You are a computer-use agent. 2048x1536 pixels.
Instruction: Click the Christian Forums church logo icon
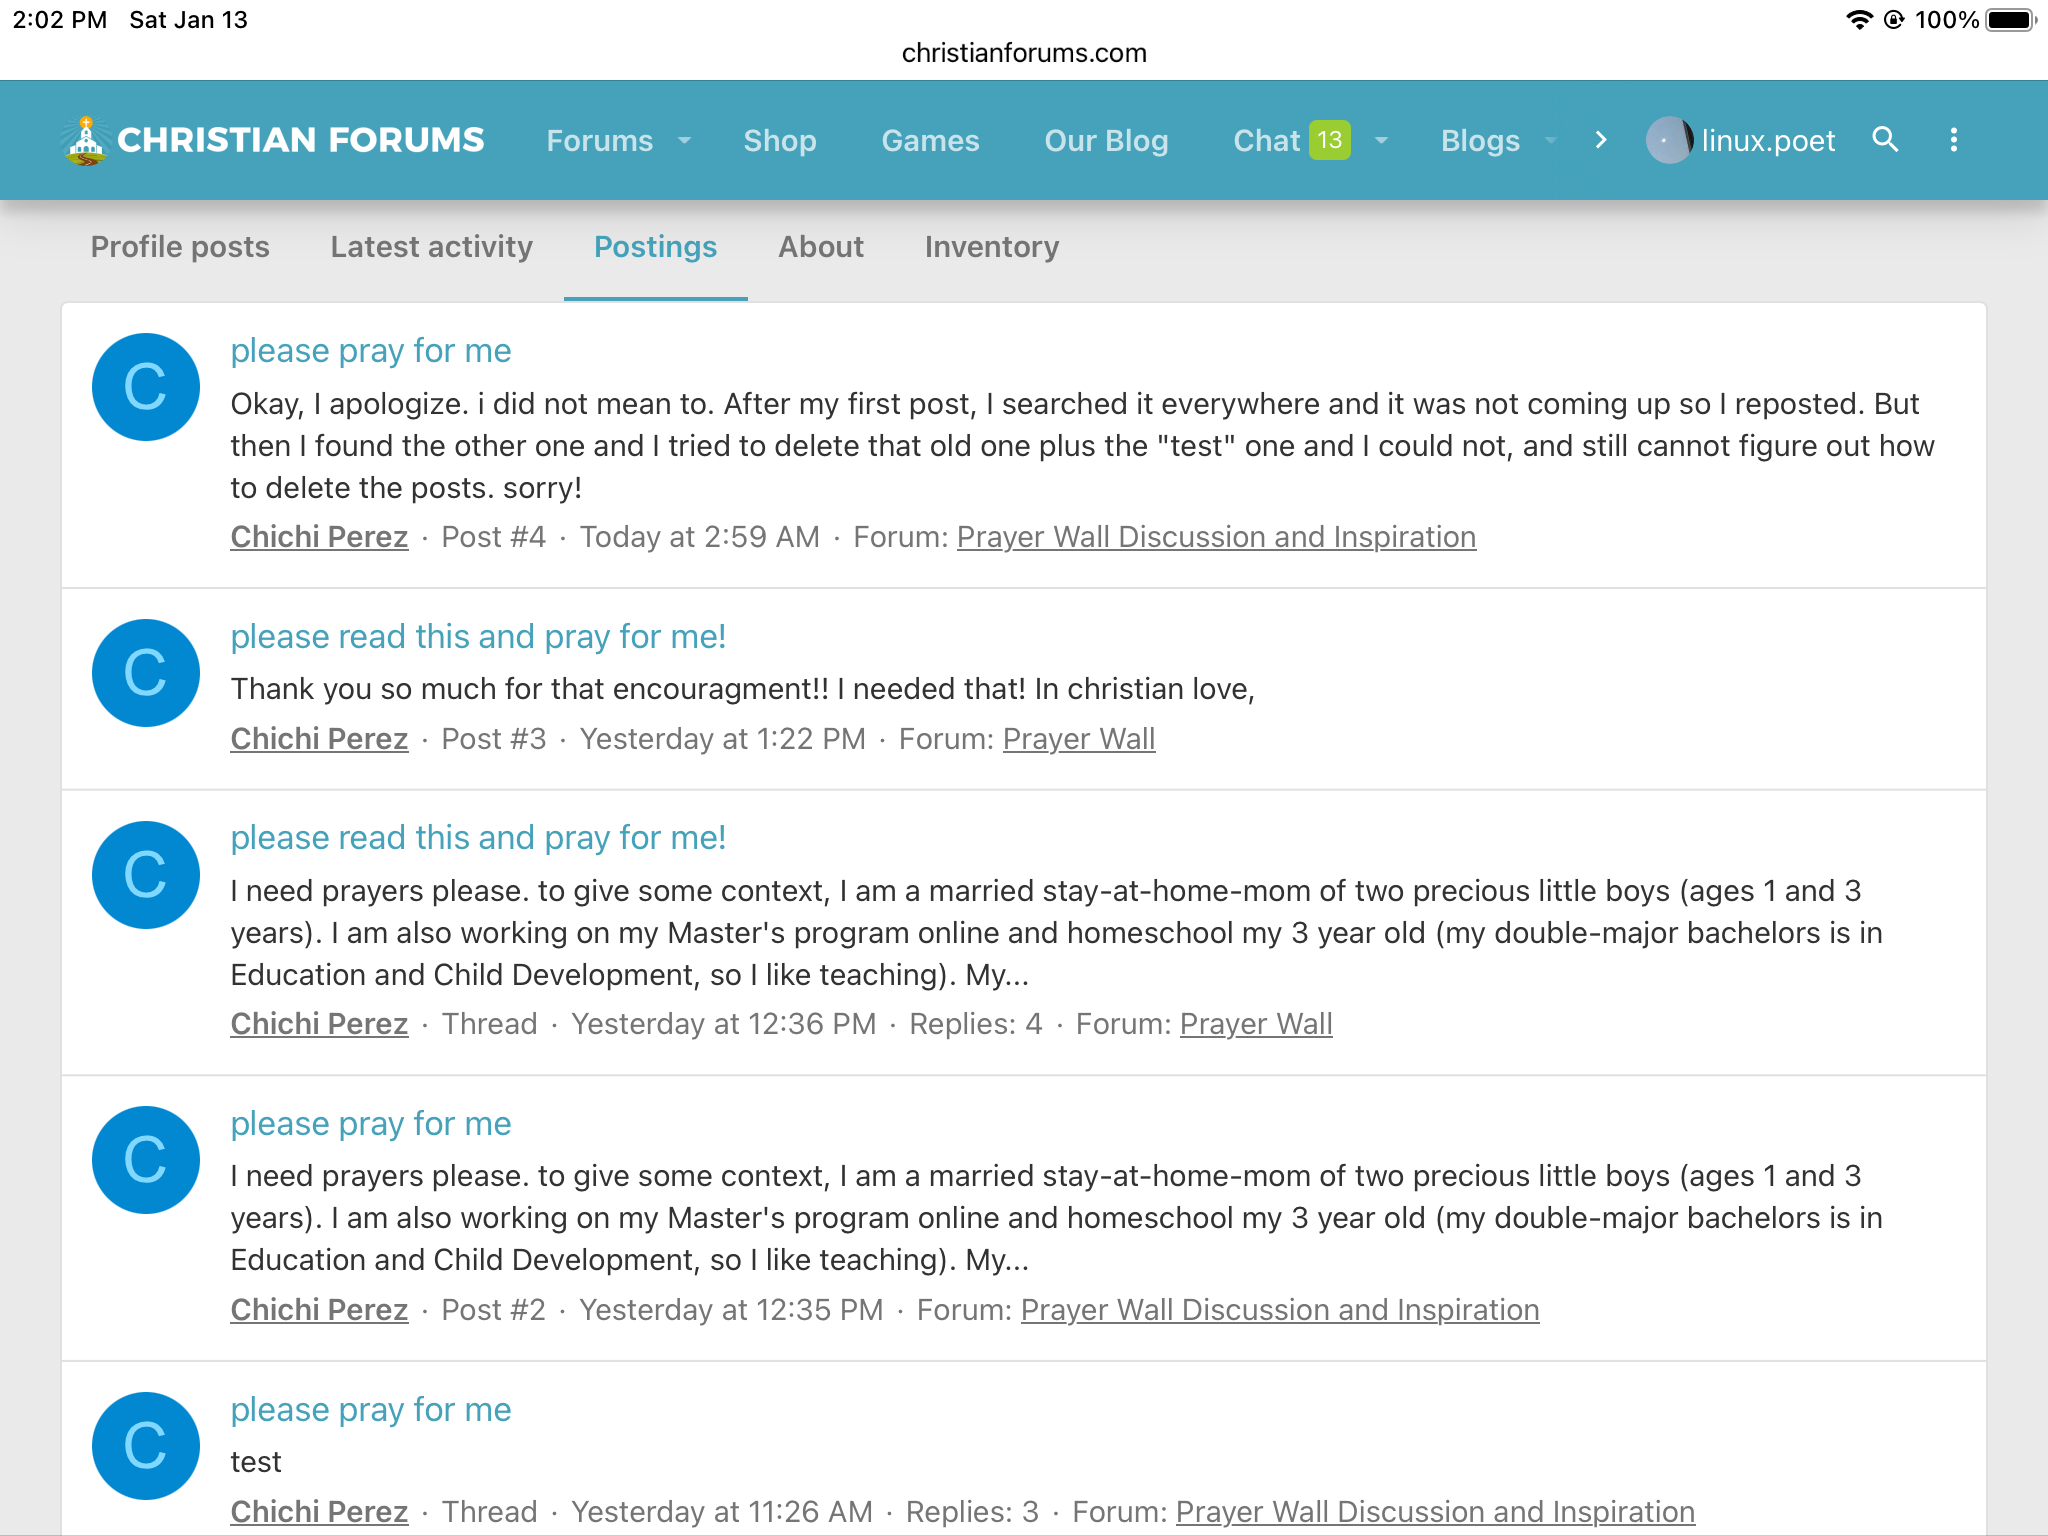(86, 140)
